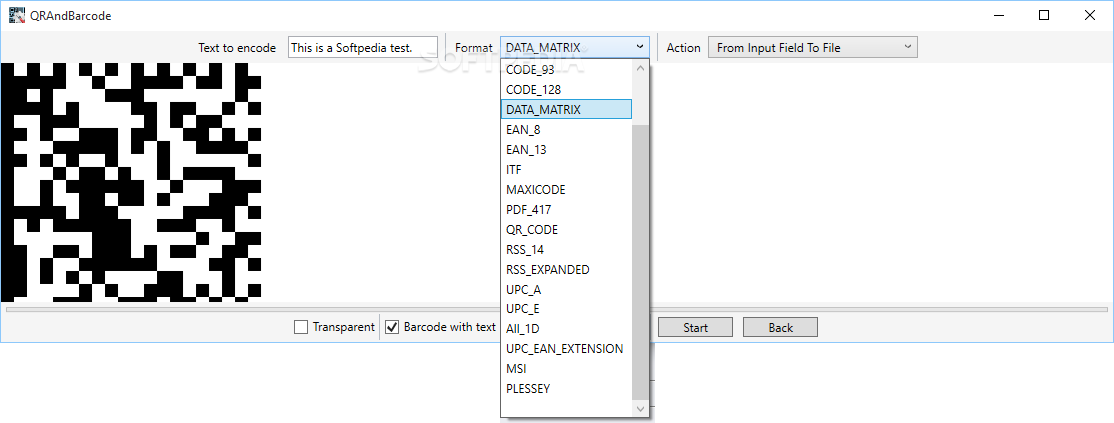The width and height of the screenshot is (1114, 423).
Task: Maximize the QRAndBarcode window
Action: (x=1044, y=15)
